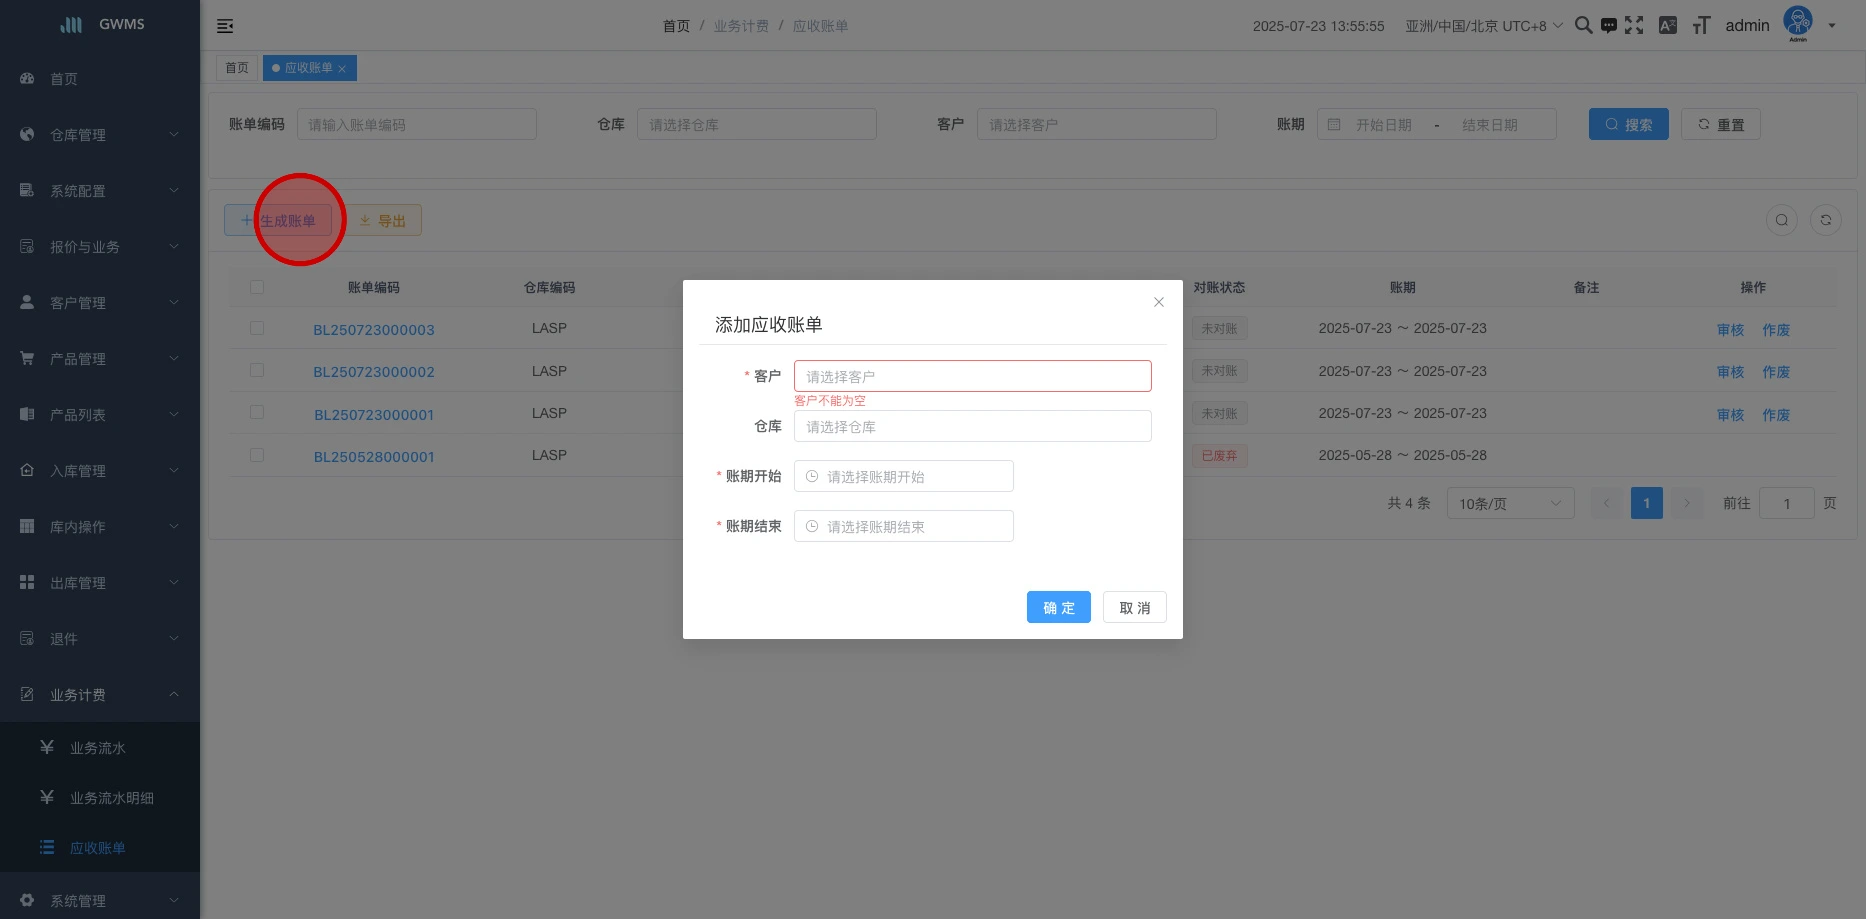The image size is (1866, 919).
Task: Close the 添加应收账单 dialog with X
Action: [x=1158, y=302]
